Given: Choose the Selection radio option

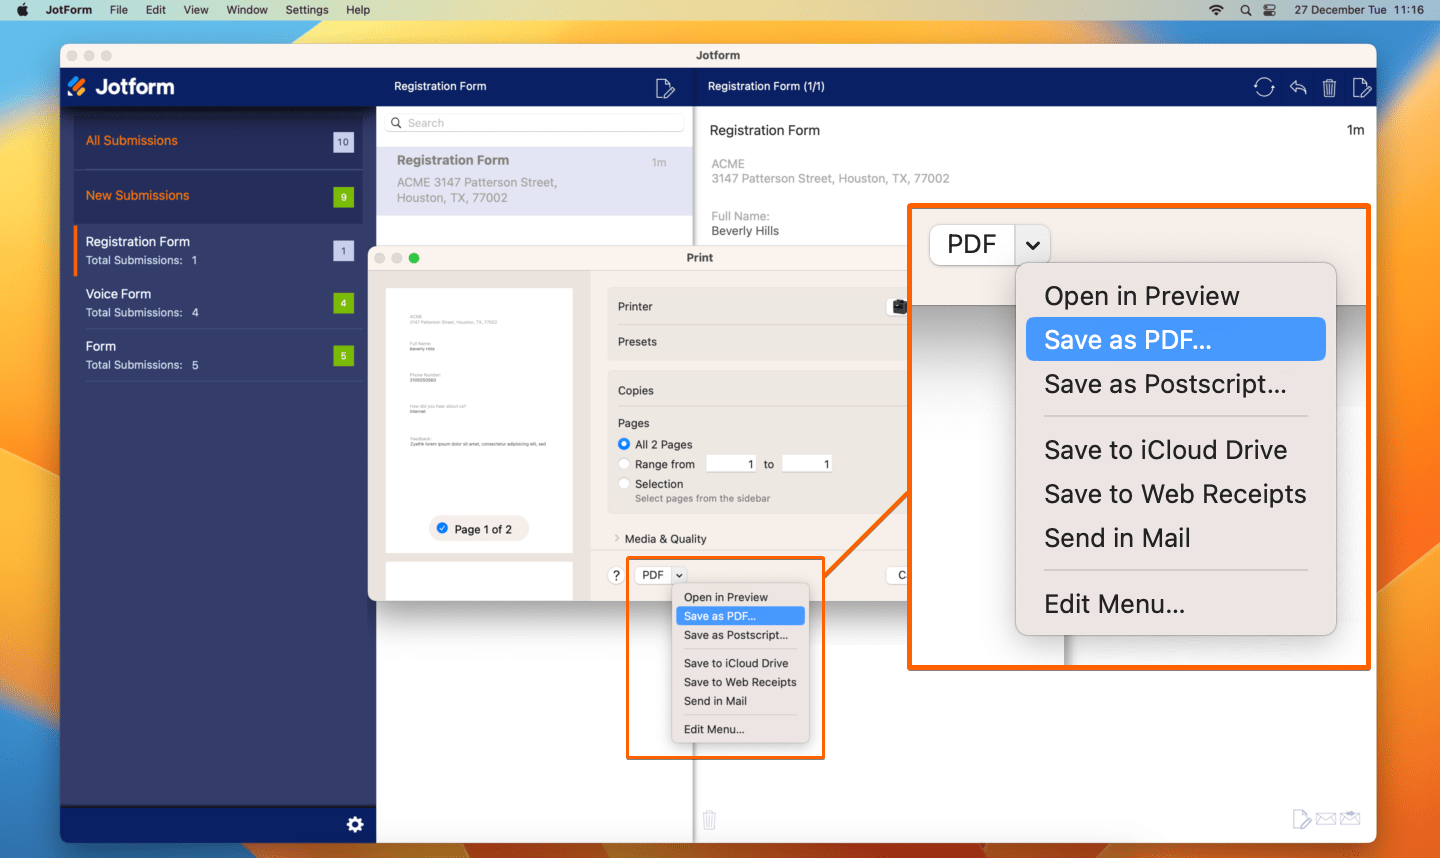Looking at the screenshot, I should coord(624,484).
